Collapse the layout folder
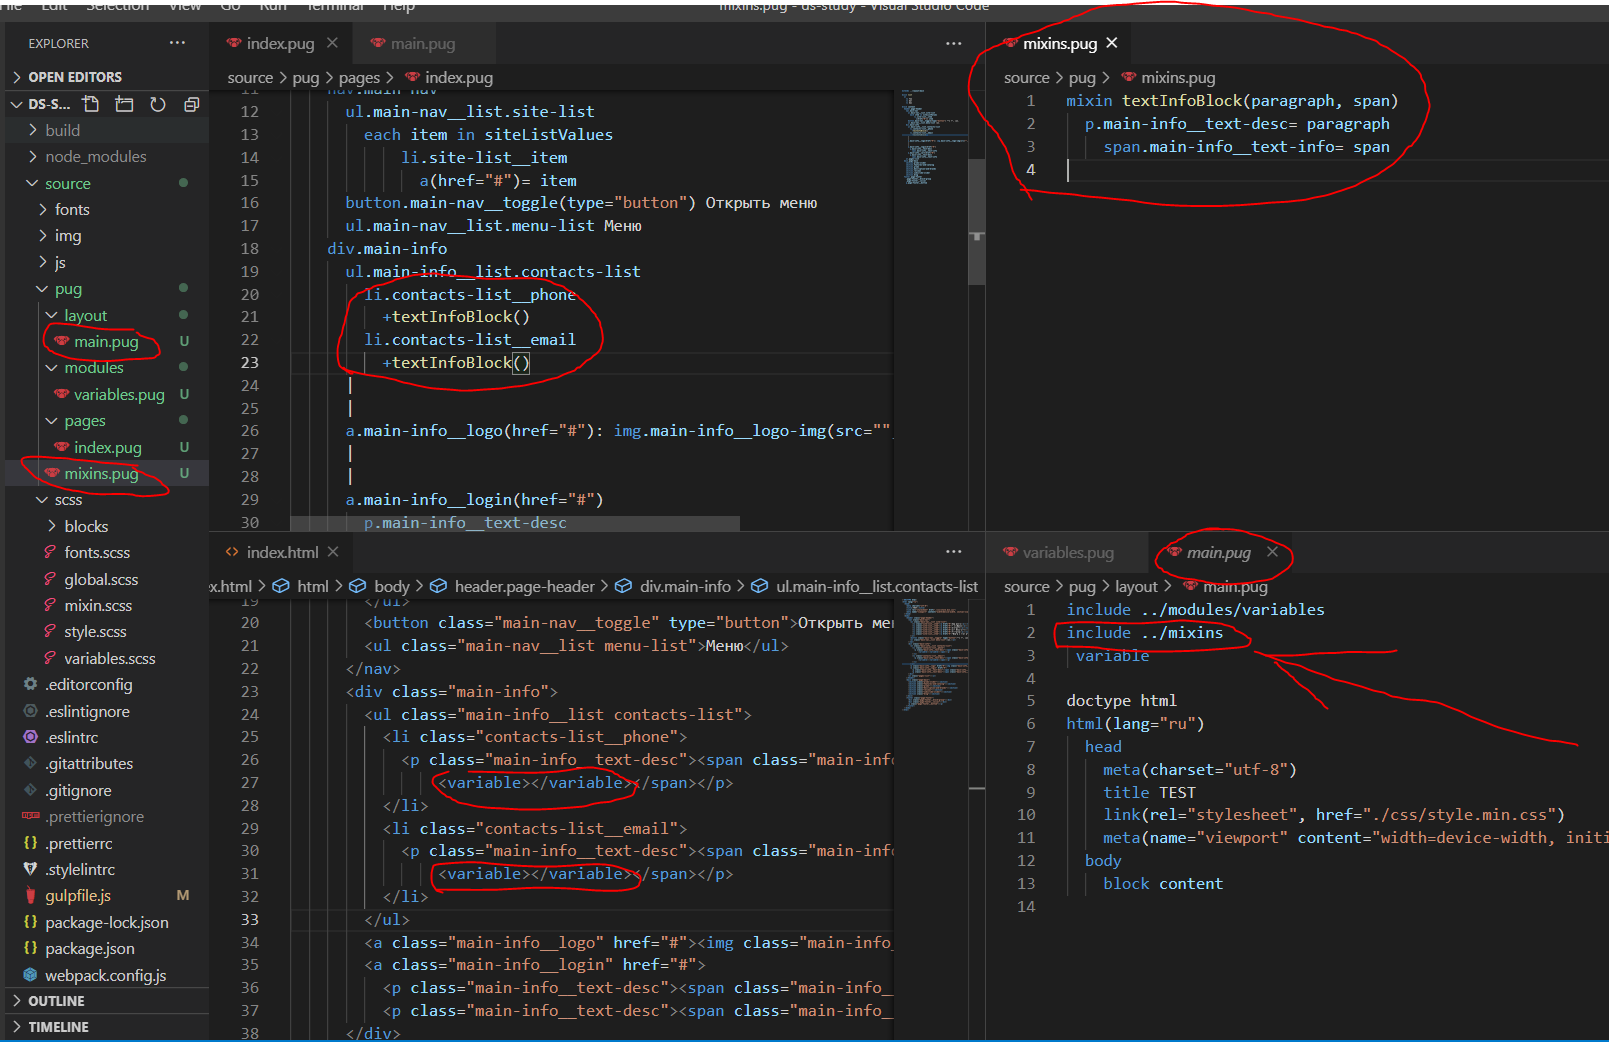The height and width of the screenshot is (1042, 1609). click(x=85, y=315)
